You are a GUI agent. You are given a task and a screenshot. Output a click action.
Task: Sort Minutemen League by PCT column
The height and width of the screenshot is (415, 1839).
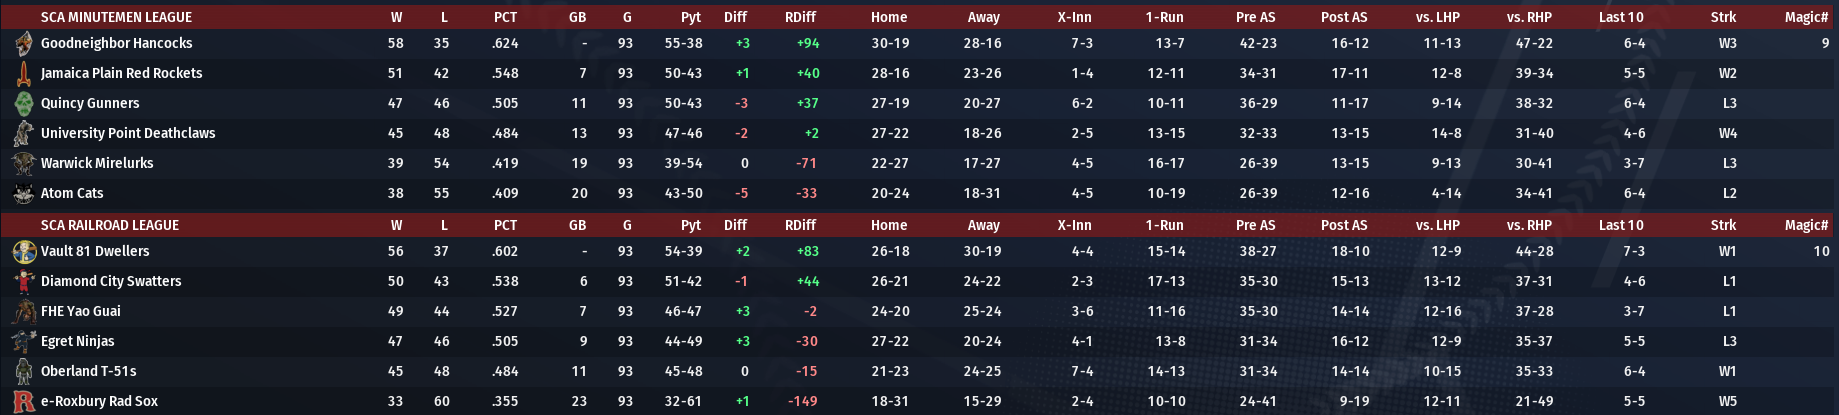point(505,17)
